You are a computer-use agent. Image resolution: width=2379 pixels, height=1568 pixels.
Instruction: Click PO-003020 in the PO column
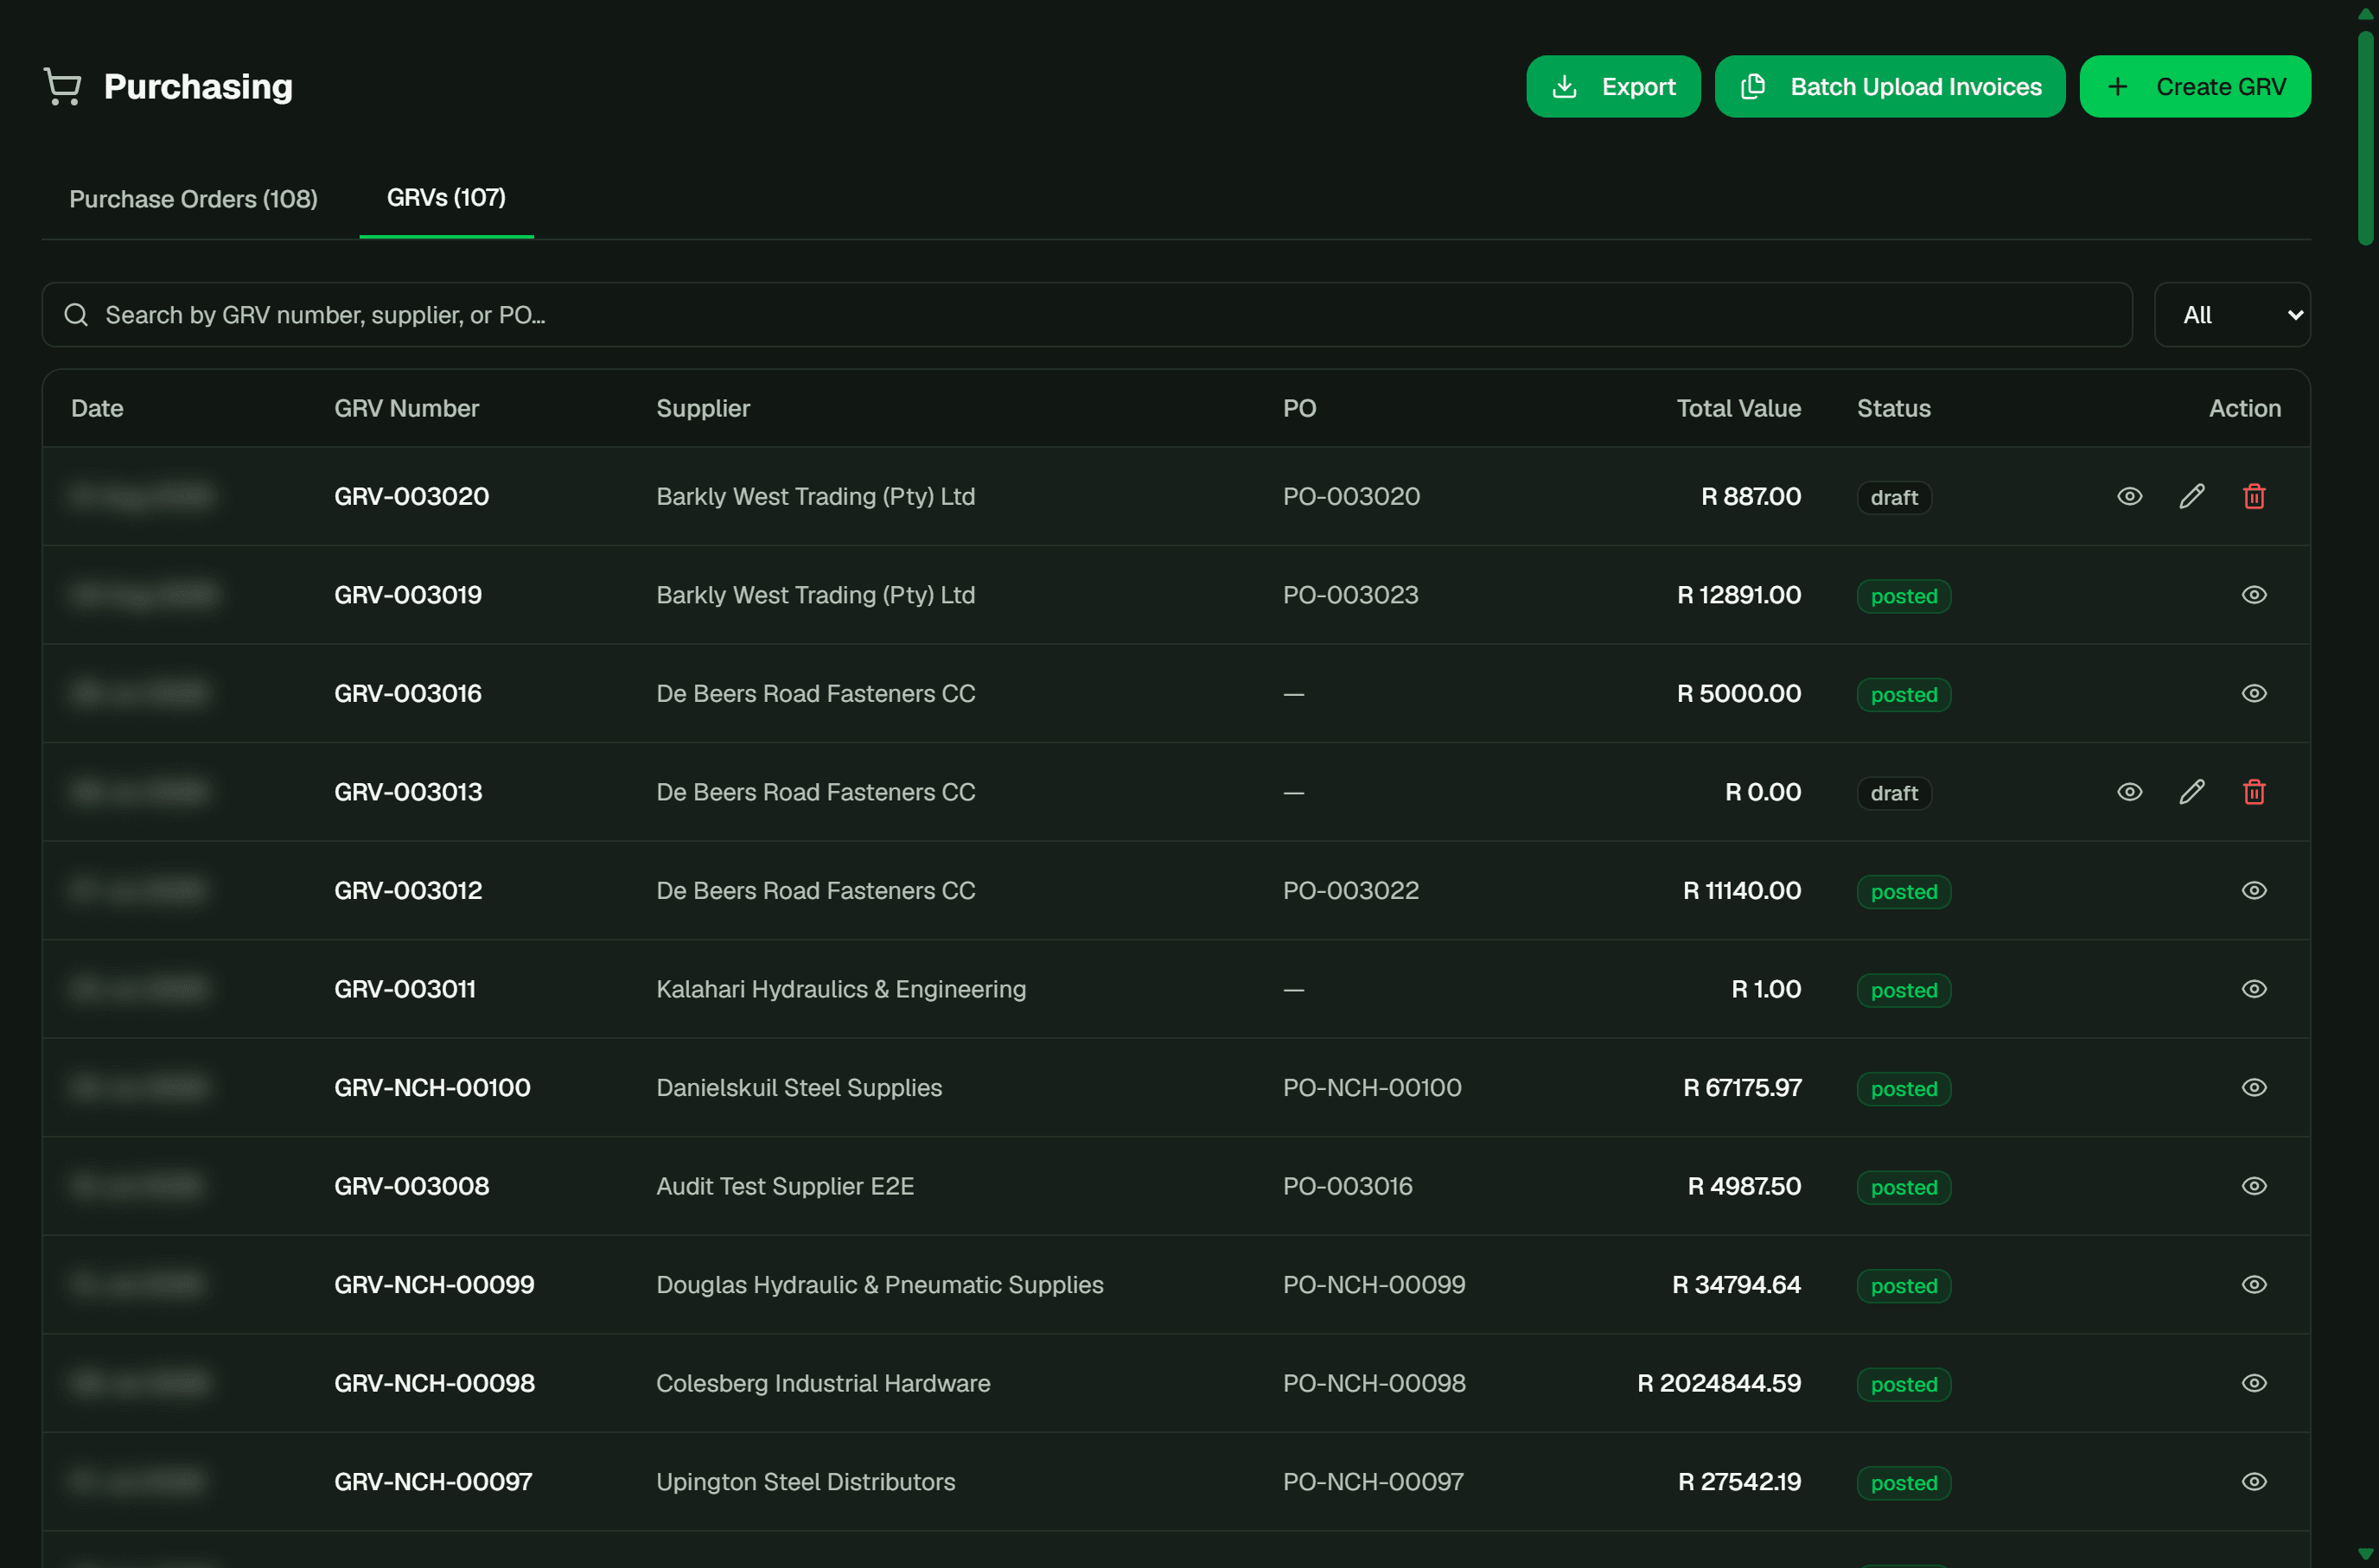pos(1350,496)
